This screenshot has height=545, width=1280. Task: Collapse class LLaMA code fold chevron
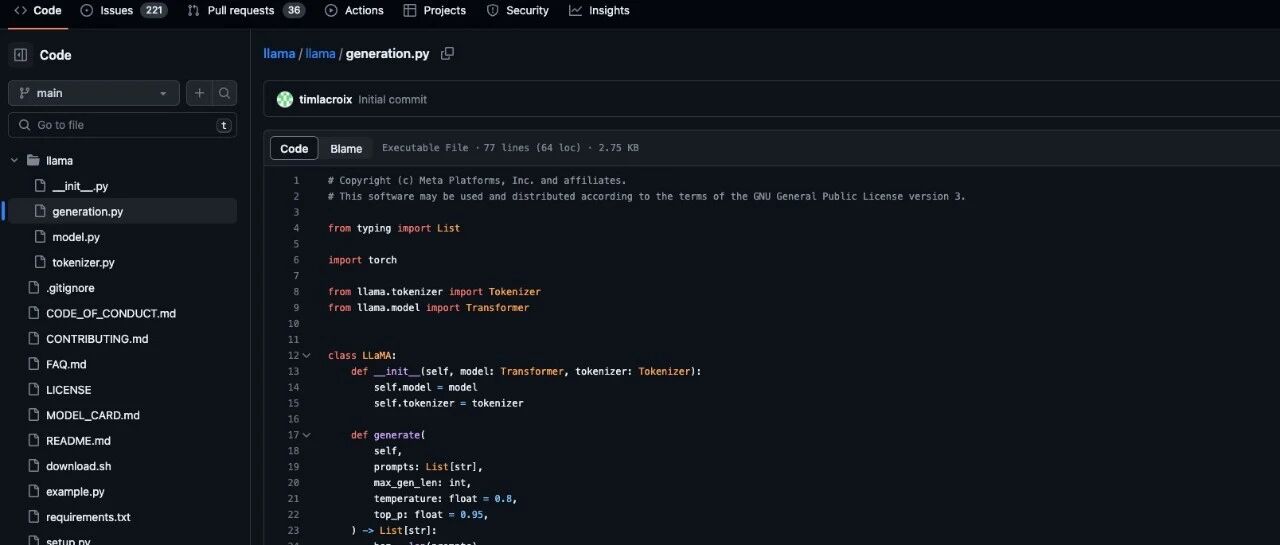point(306,355)
